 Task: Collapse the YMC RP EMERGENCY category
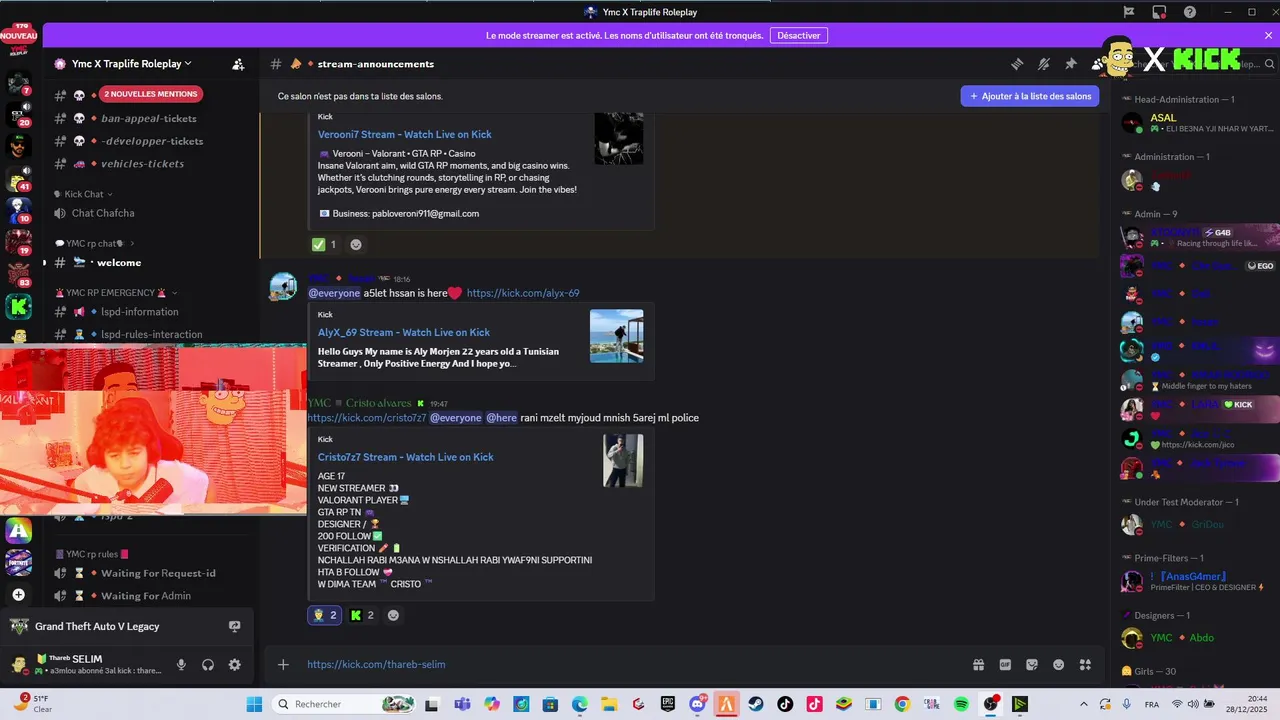coord(115,293)
